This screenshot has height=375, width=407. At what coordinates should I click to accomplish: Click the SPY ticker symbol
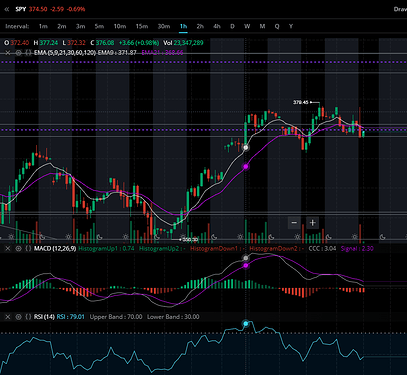(21, 9)
